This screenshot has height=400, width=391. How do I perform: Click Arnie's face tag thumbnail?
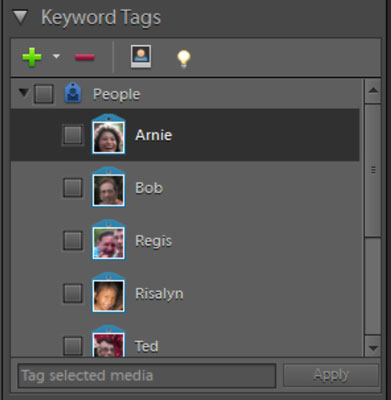coord(108,134)
